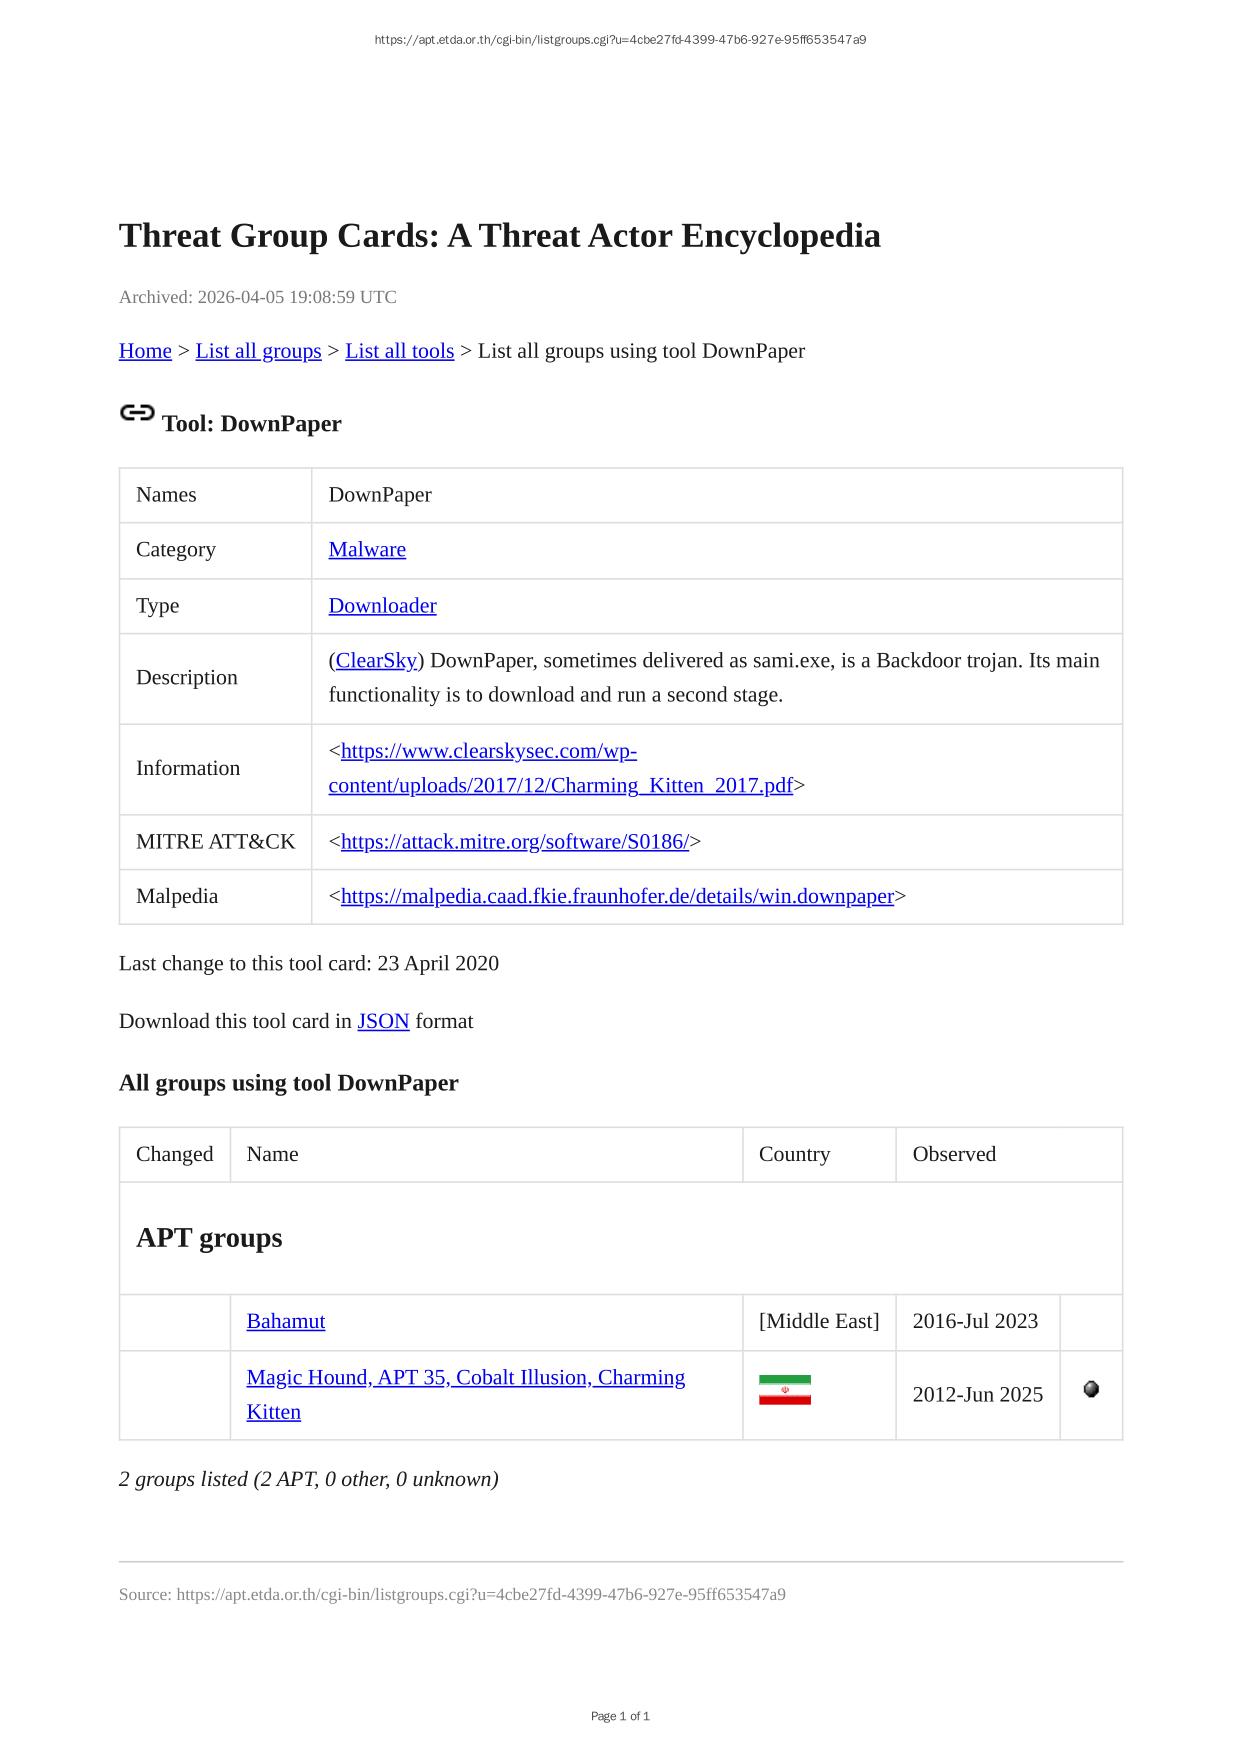Open the List all groups breadcrumb

pos(258,351)
